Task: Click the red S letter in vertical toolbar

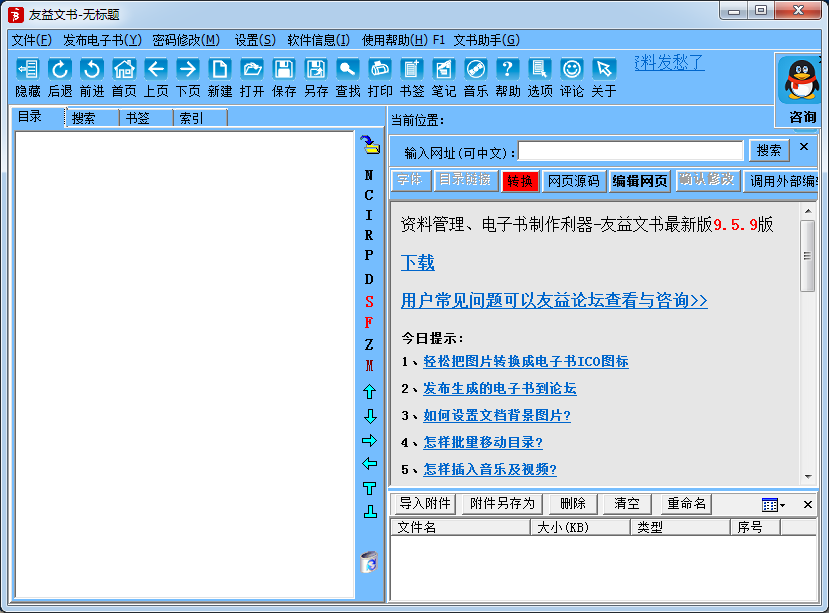Action: point(369,302)
